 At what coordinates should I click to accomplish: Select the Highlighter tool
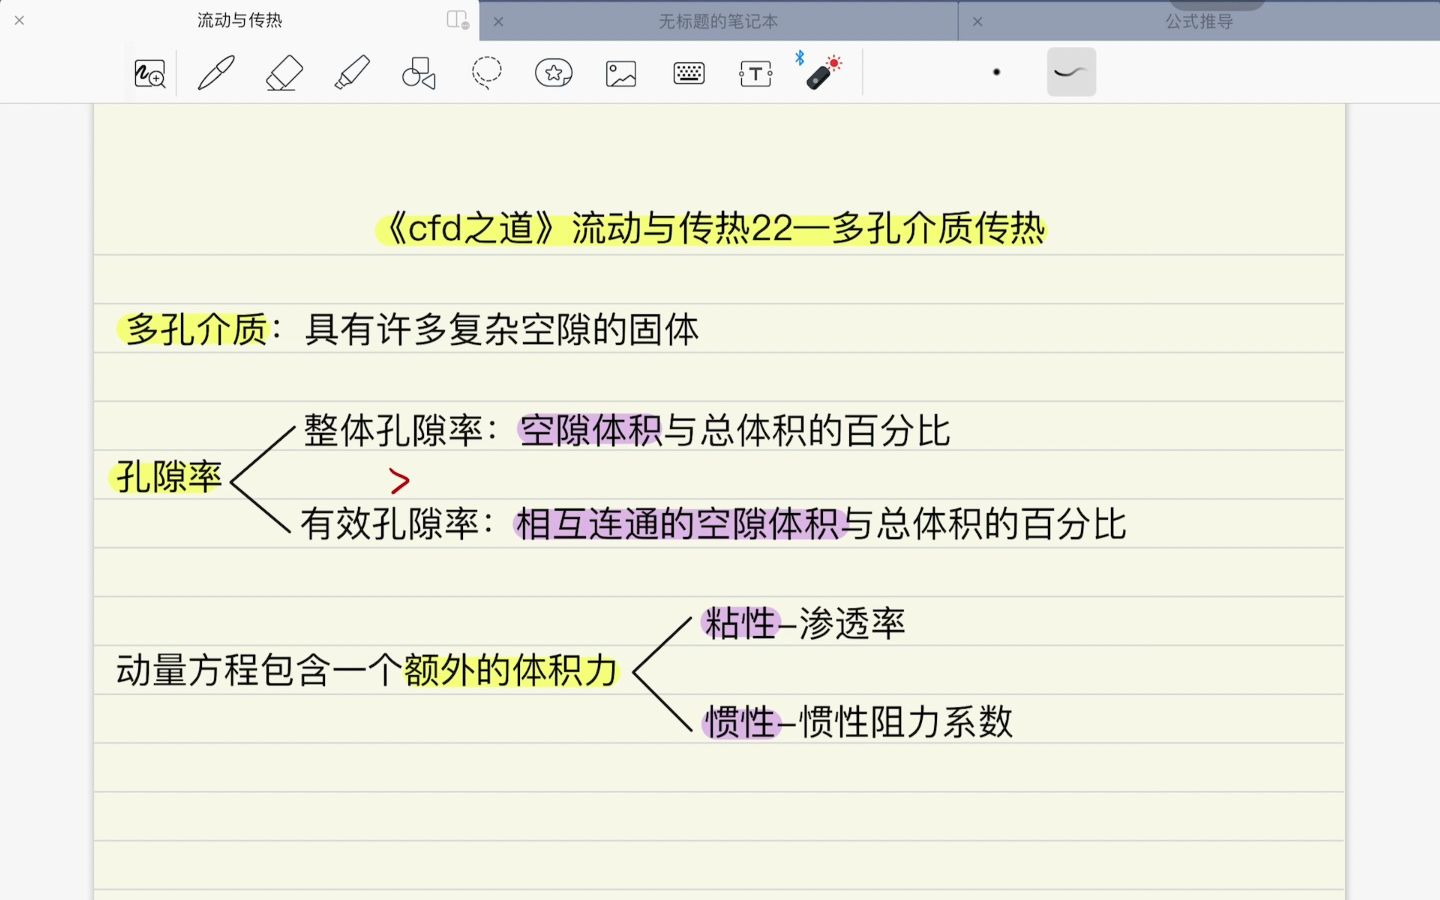click(352, 73)
